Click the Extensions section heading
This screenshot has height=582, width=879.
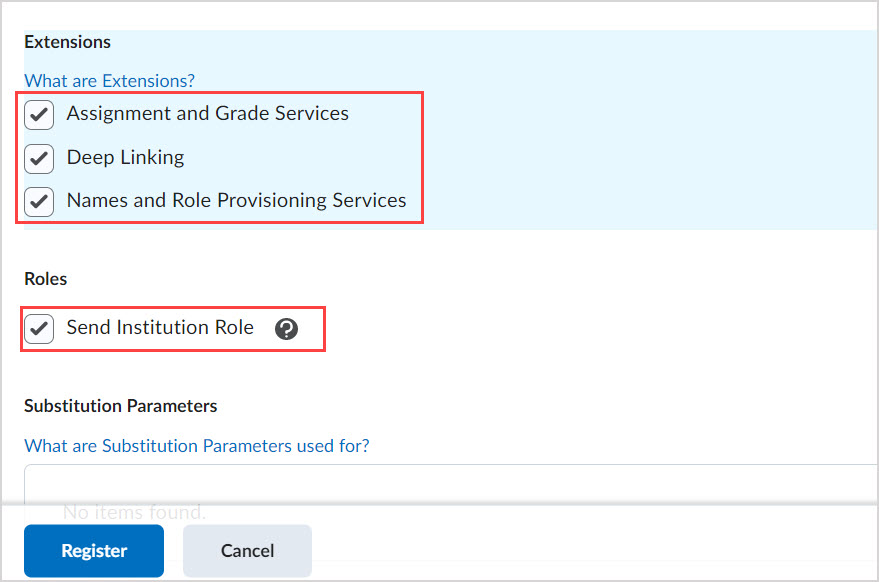pyautogui.click(x=67, y=42)
